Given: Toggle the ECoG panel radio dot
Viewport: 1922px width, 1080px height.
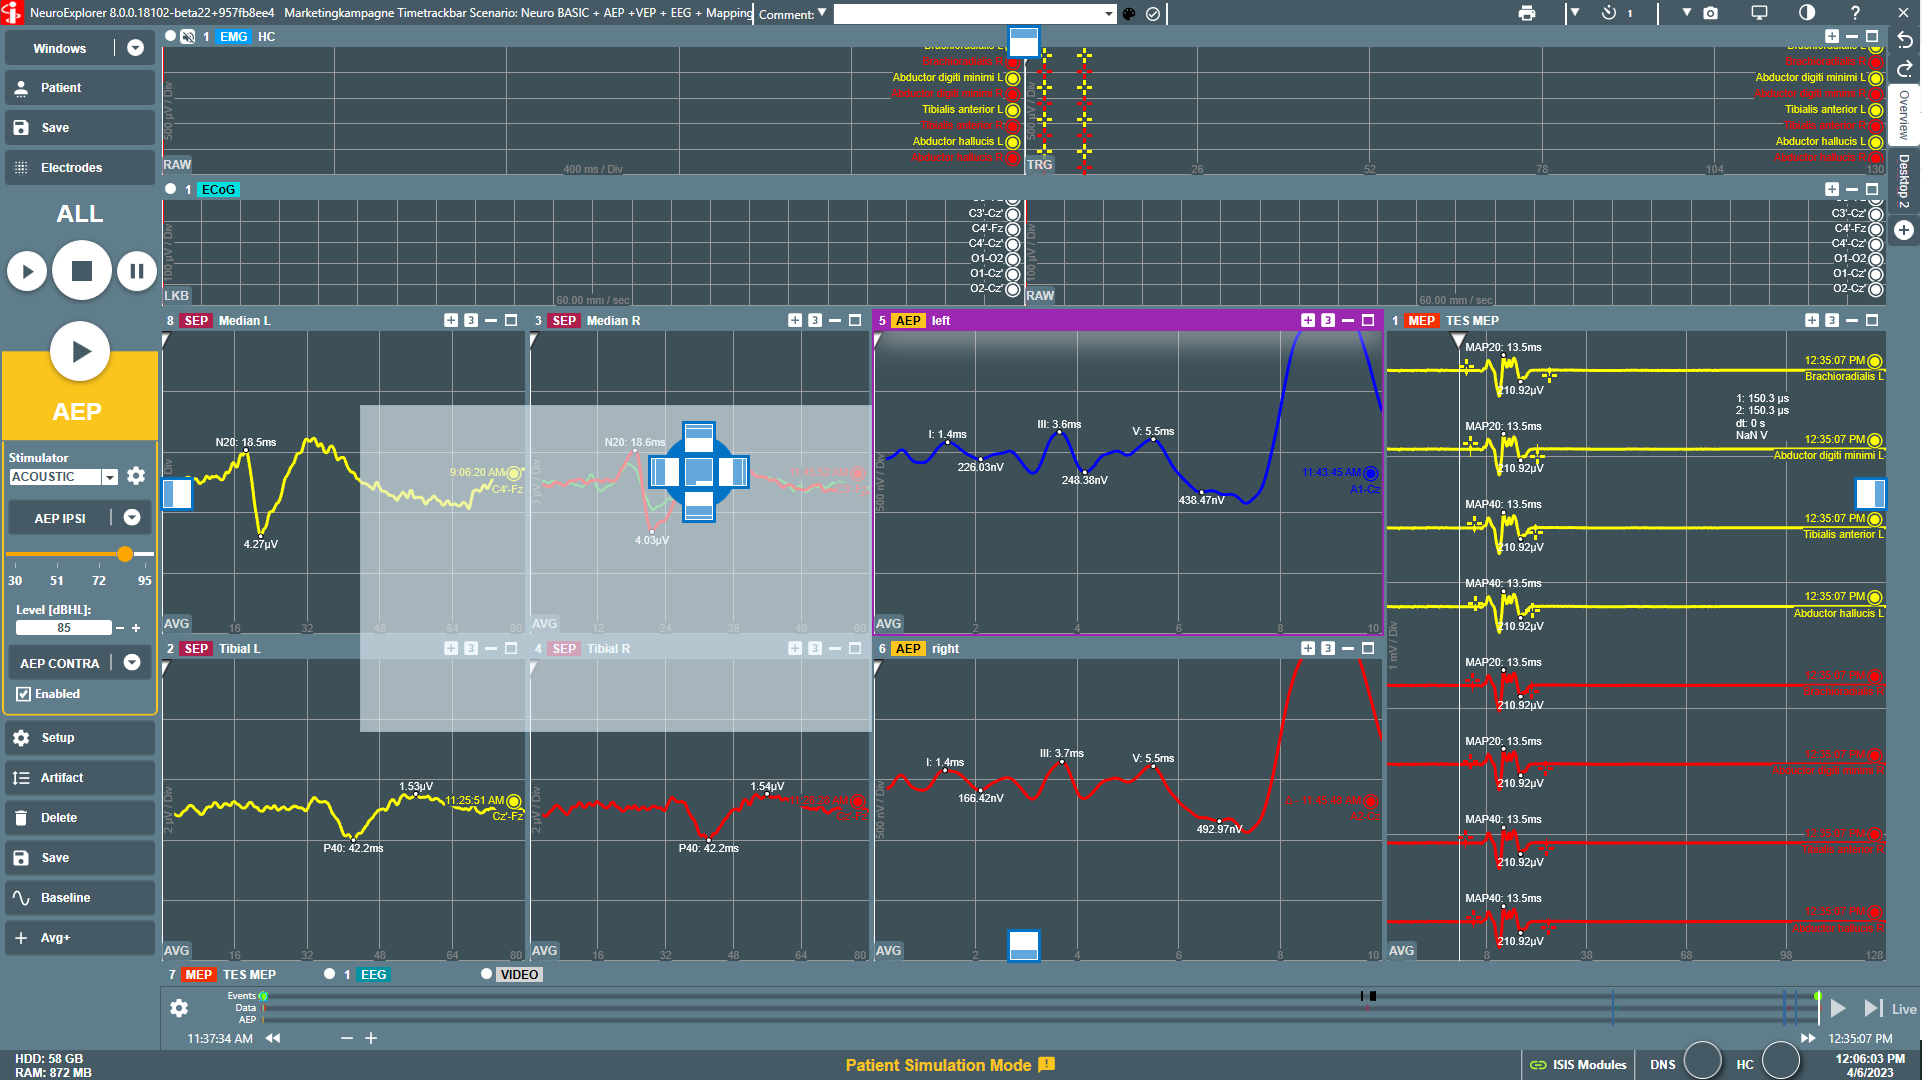Looking at the screenshot, I should 171,189.
